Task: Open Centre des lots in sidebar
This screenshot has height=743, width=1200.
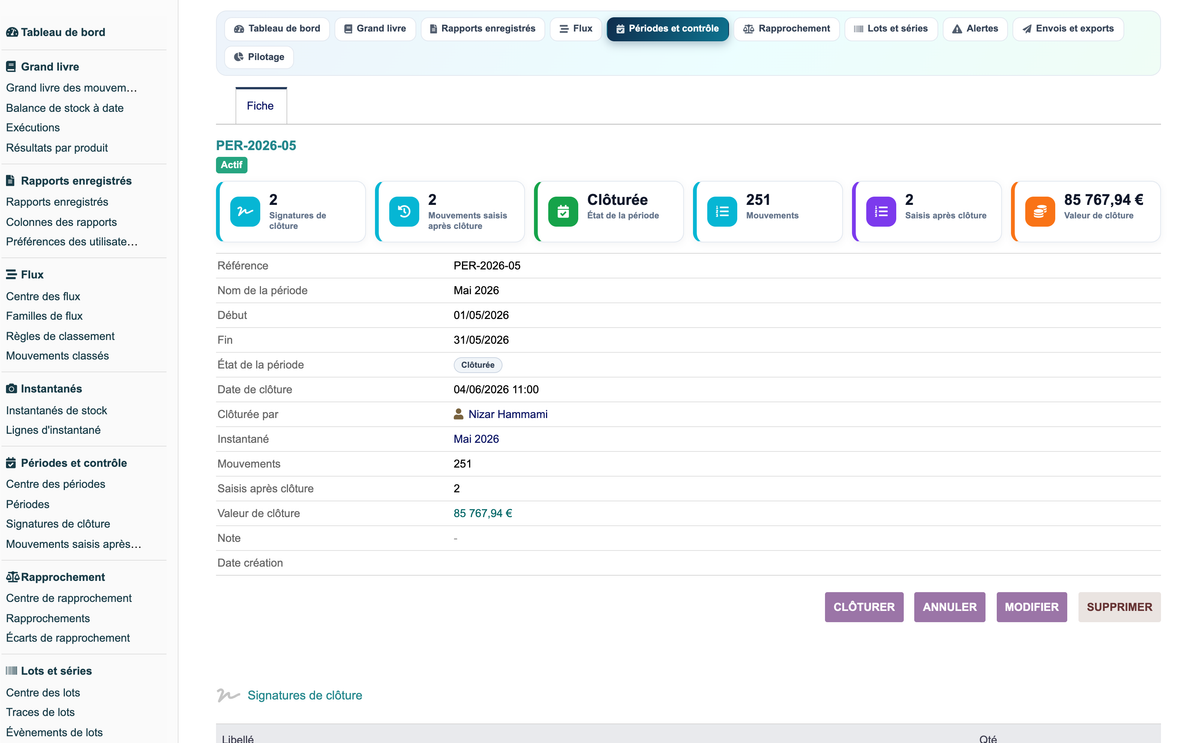Action: [x=43, y=693]
